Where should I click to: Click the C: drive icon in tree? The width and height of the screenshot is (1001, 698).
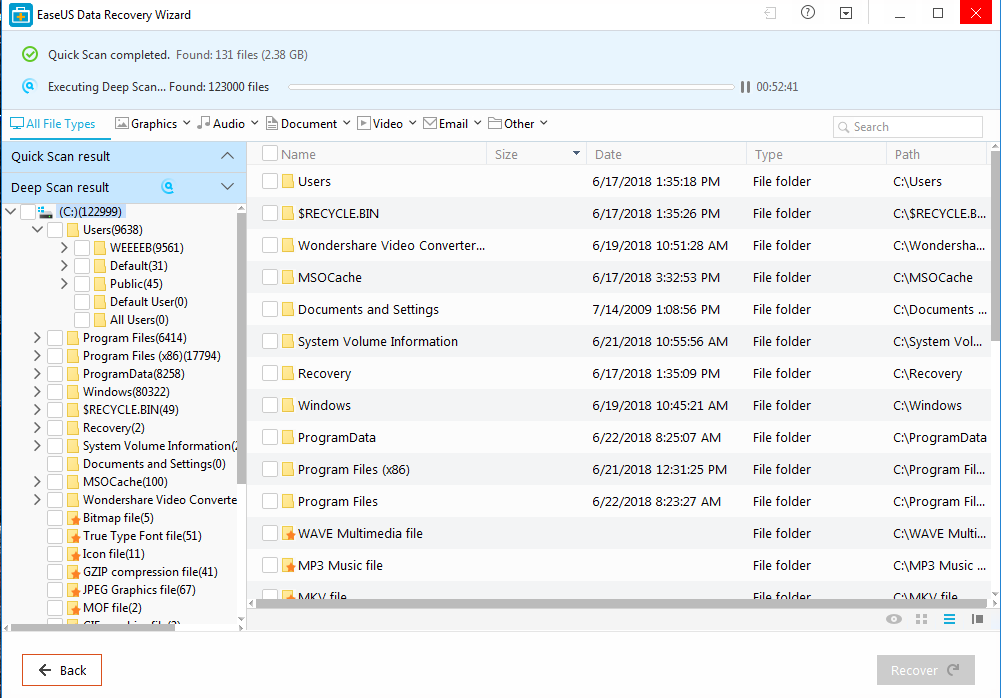45,212
